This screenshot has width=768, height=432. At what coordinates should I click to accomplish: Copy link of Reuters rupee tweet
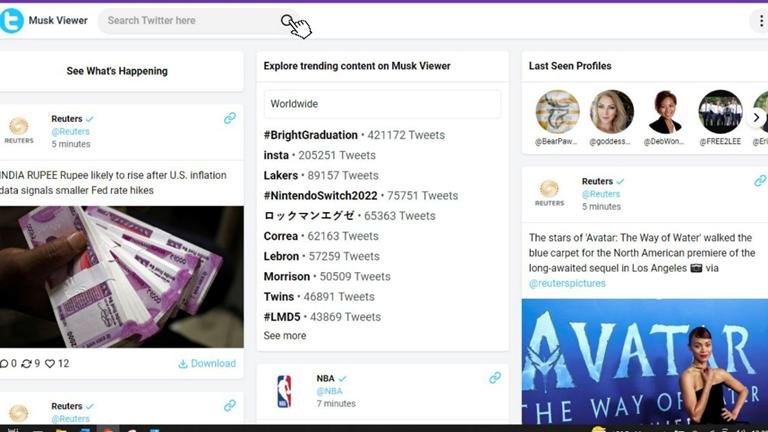coord(230,118)
